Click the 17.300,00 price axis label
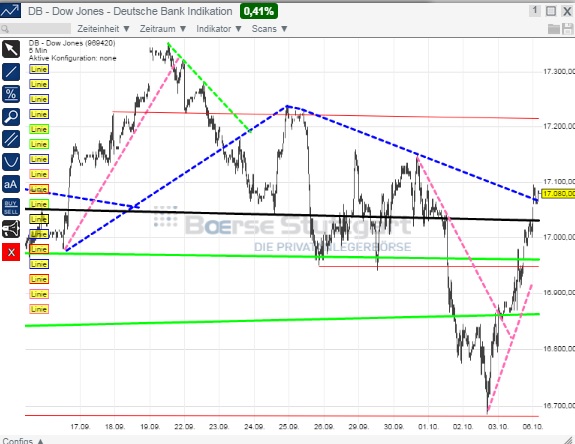This screenshot has width=575, height=444. pyautogui.click(x=558, y=71)
